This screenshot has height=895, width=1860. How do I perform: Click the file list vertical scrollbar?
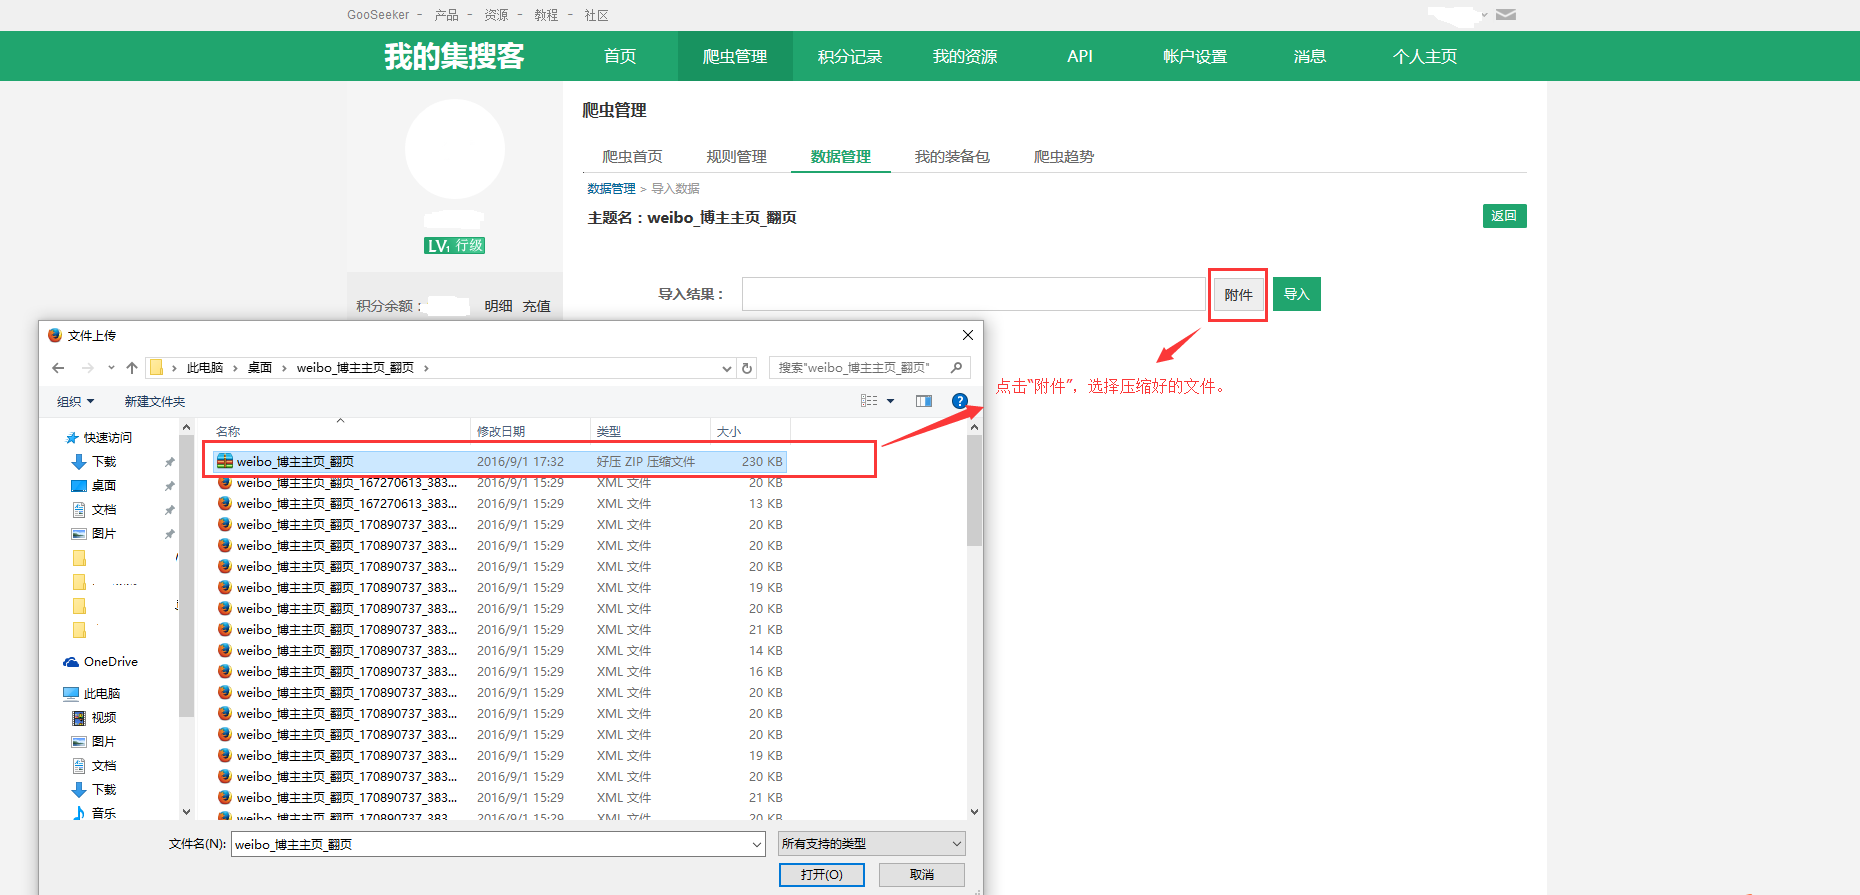pos(974,490)
